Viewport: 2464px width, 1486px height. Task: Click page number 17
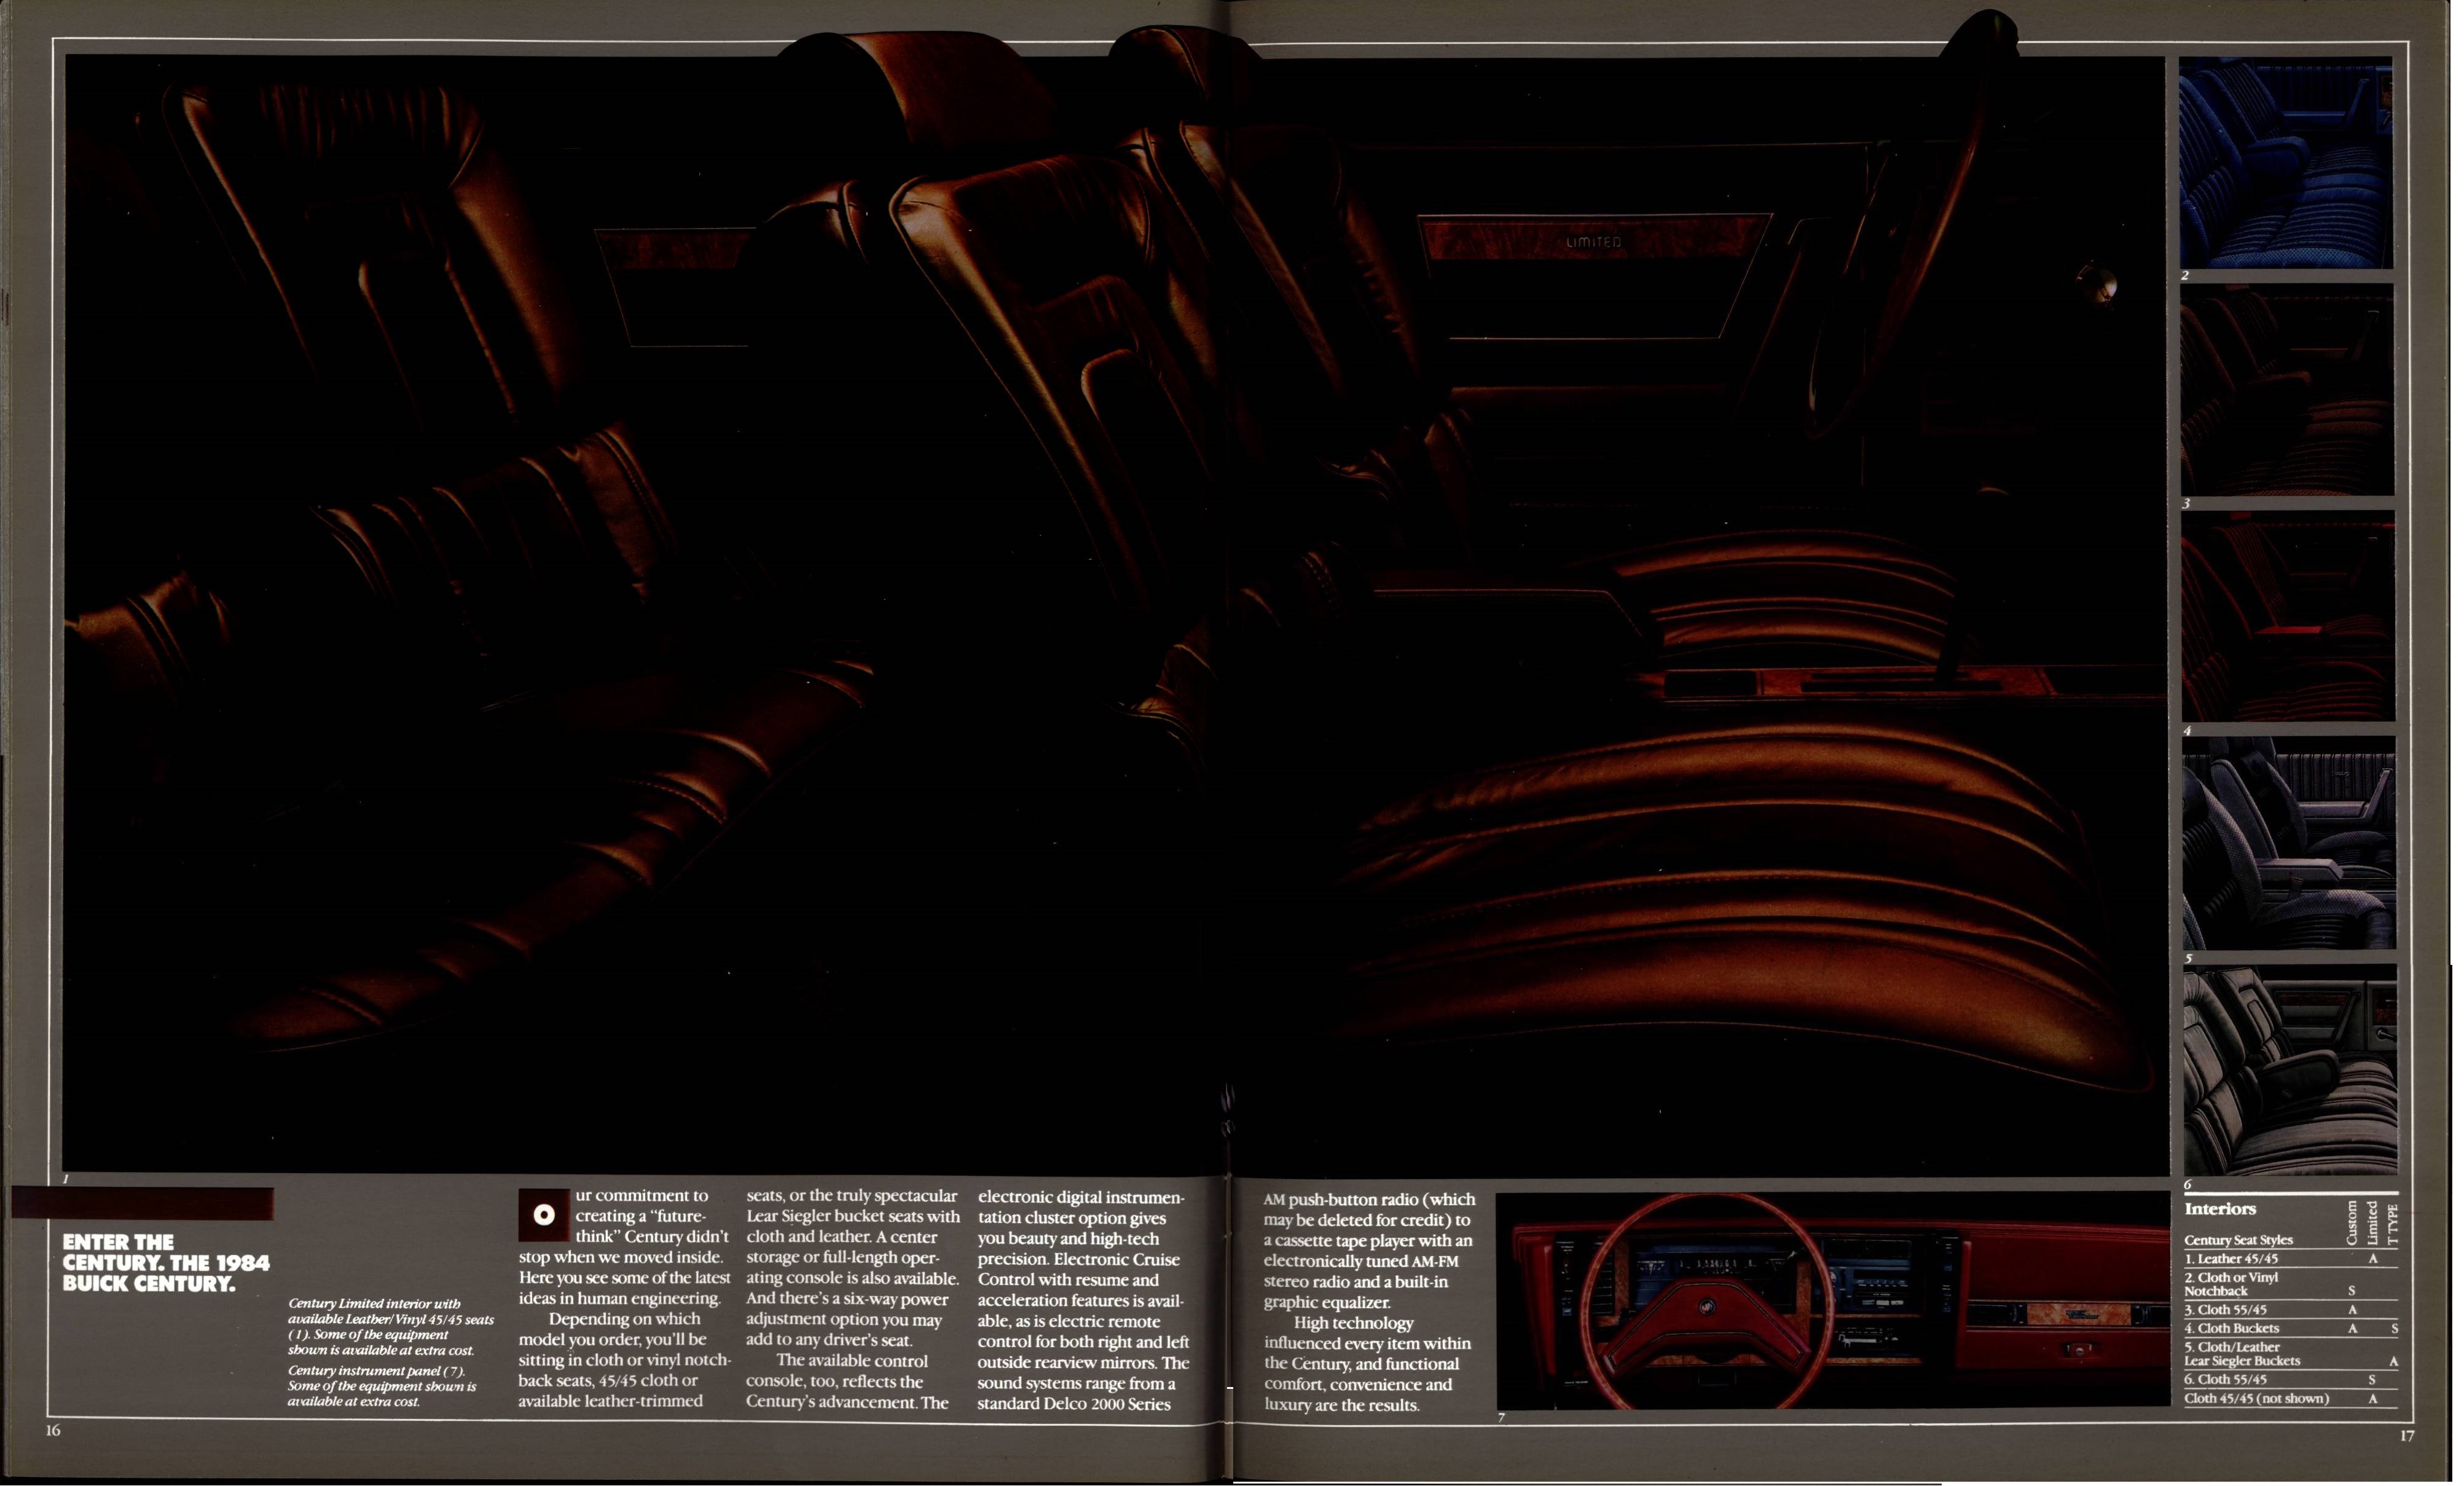[x=2407, y=1436]
